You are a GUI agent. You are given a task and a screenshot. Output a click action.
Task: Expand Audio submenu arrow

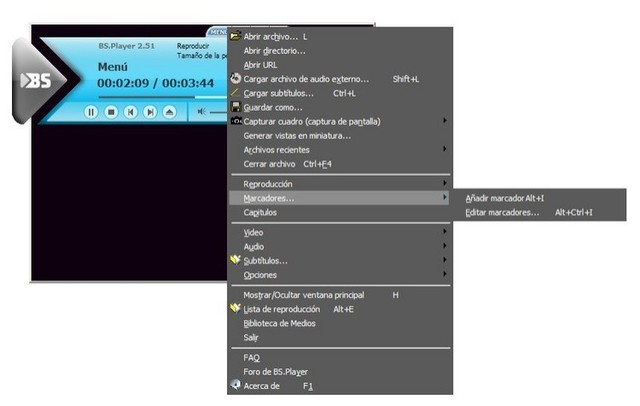(444, 246)
